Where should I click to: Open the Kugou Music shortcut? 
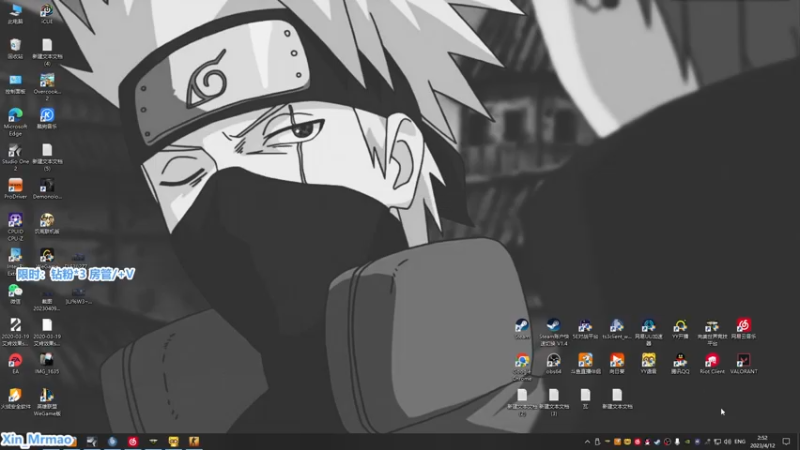coord(47,118)
